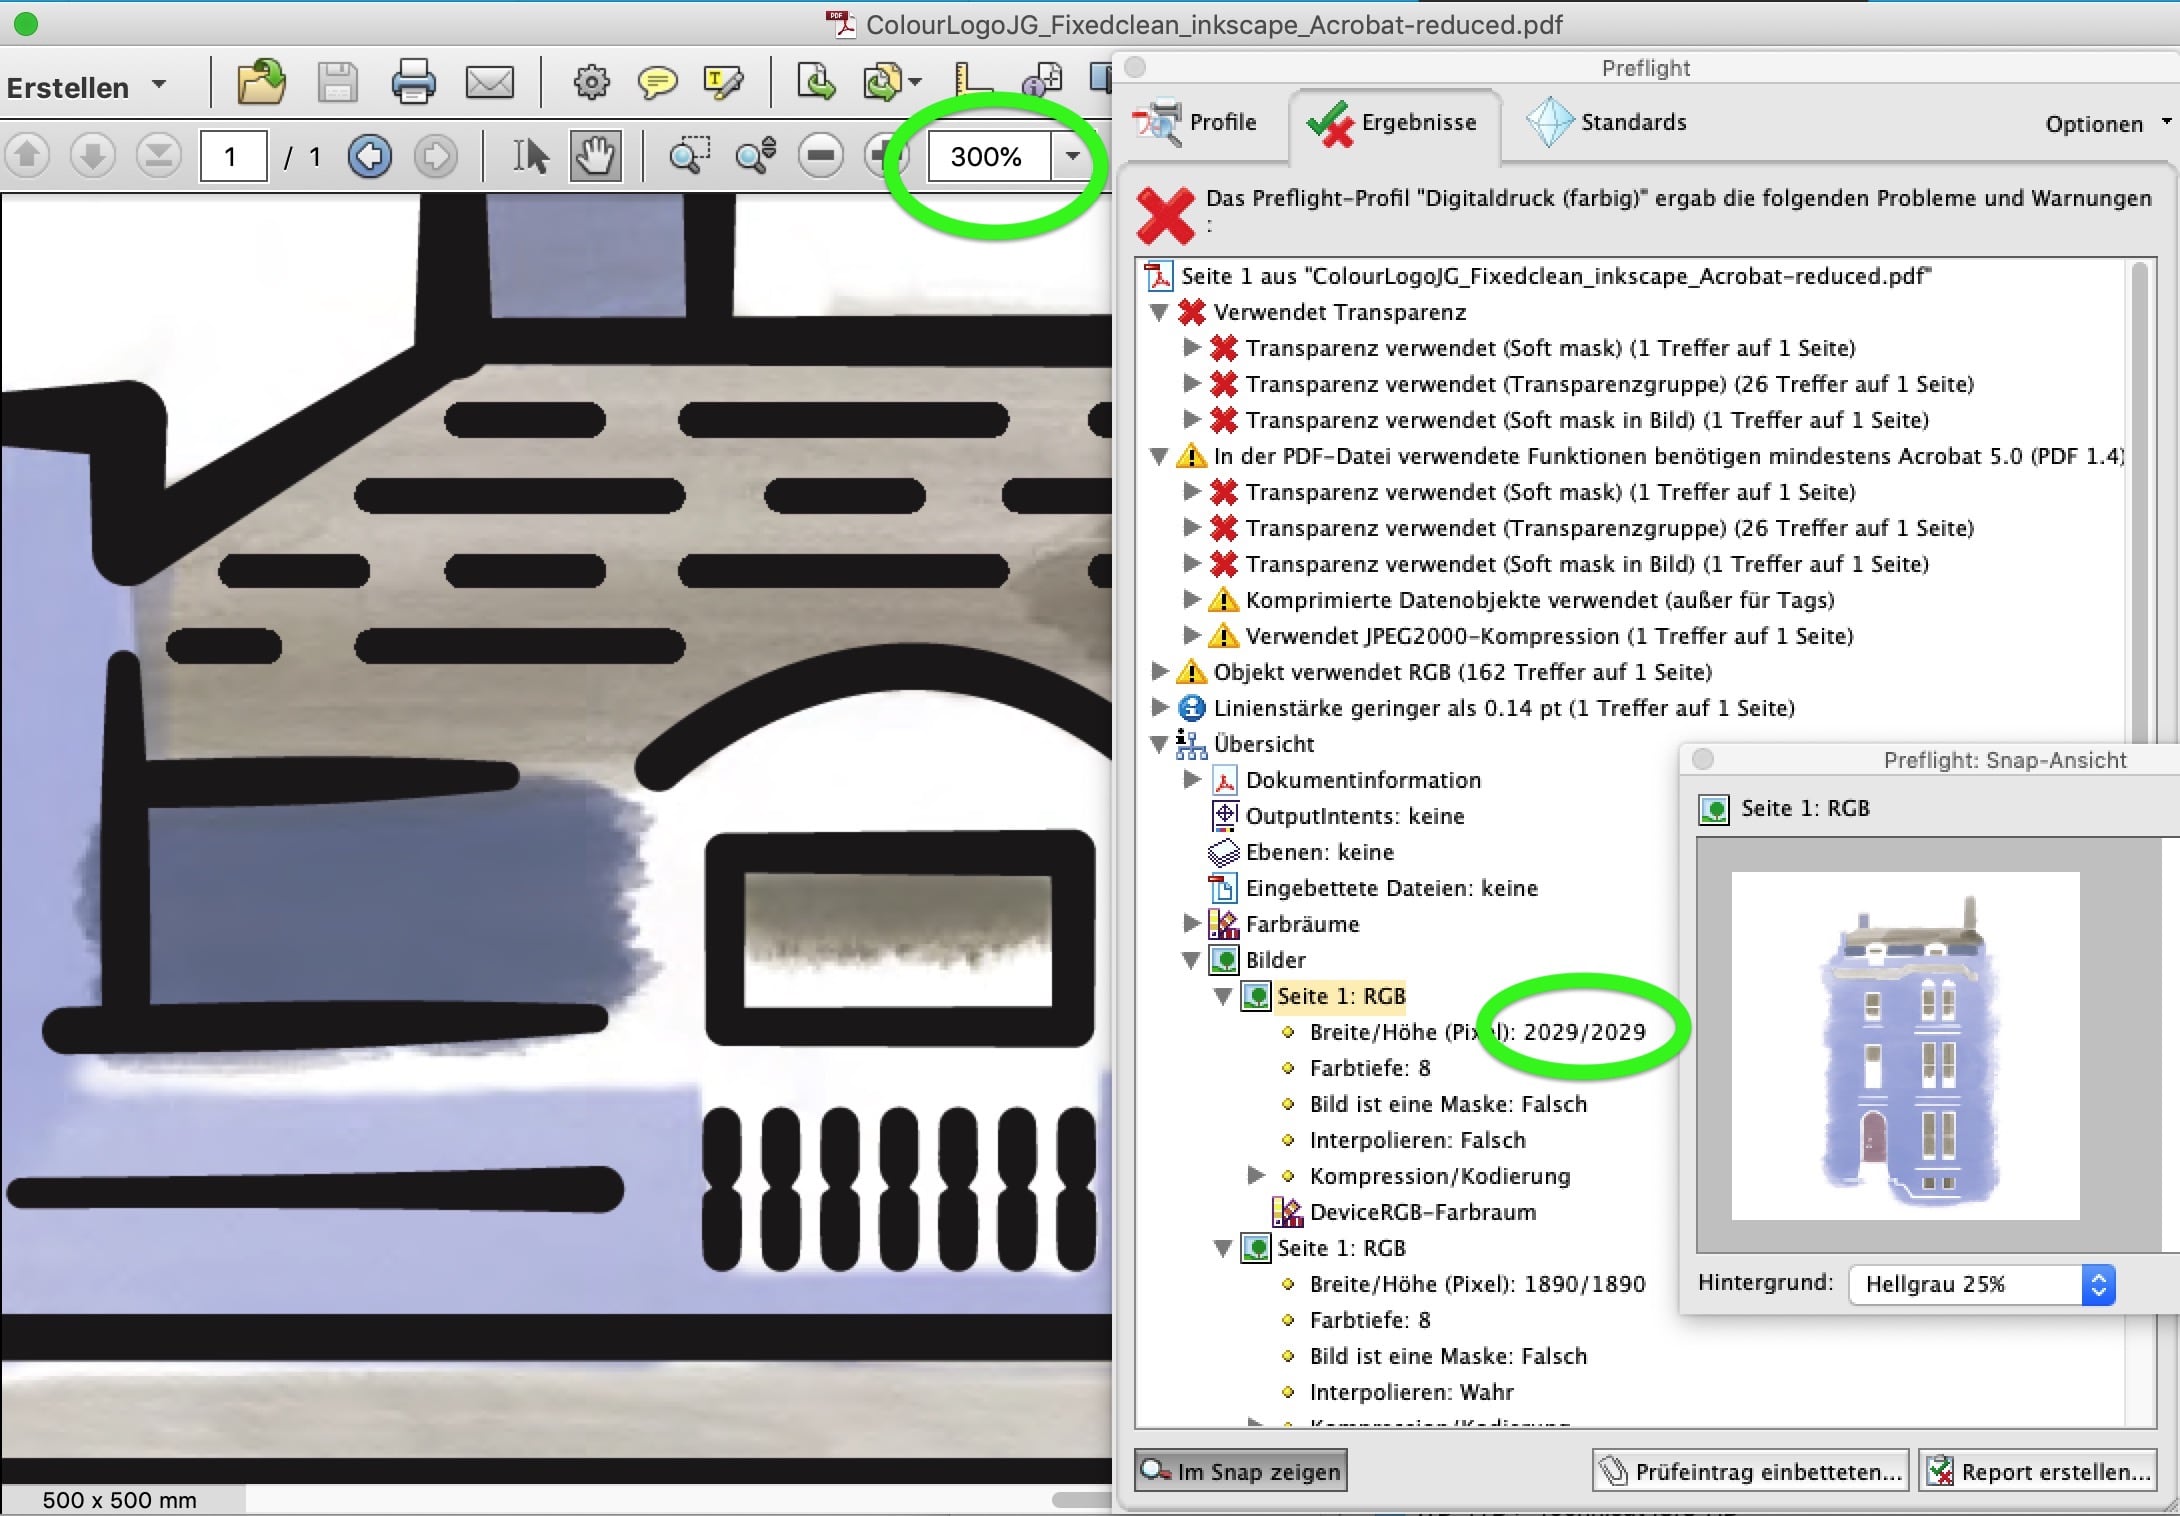Screen dimensions: 2180x1516
Task: Open a file using the folder icon
Action: coord(259,82)
